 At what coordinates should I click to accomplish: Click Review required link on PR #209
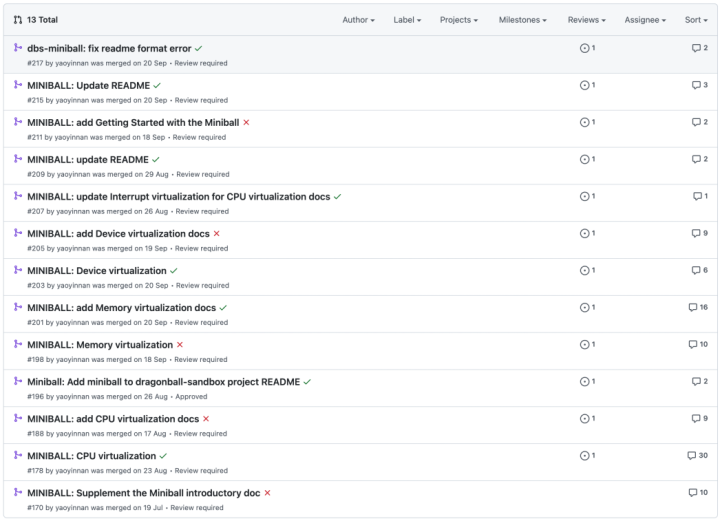tap(202, 174)
